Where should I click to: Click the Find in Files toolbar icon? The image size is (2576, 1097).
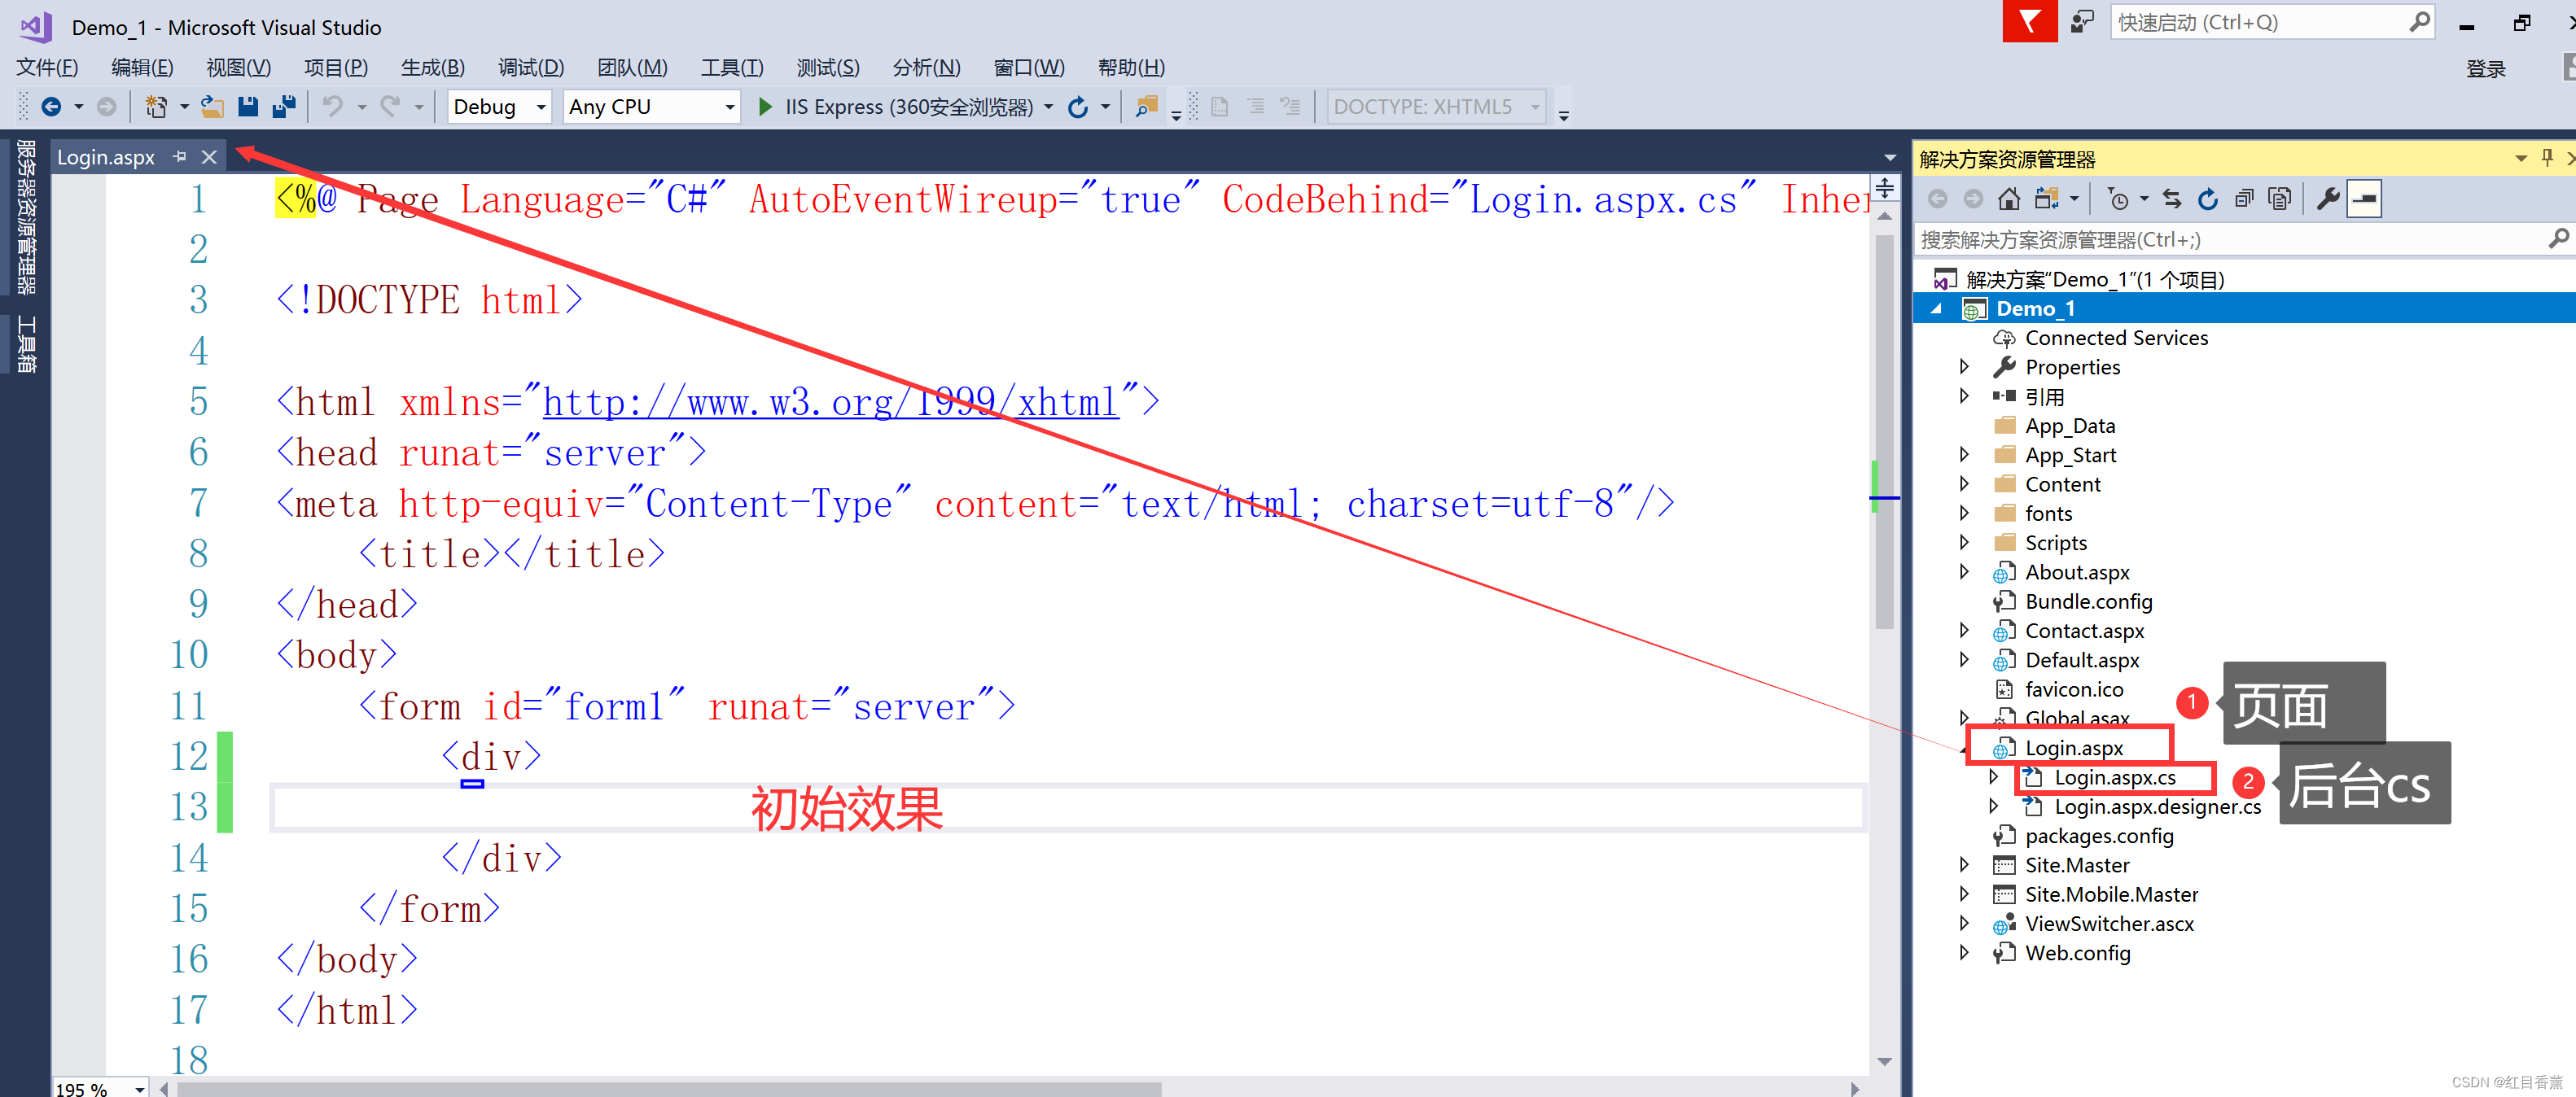coord(1146,106)
